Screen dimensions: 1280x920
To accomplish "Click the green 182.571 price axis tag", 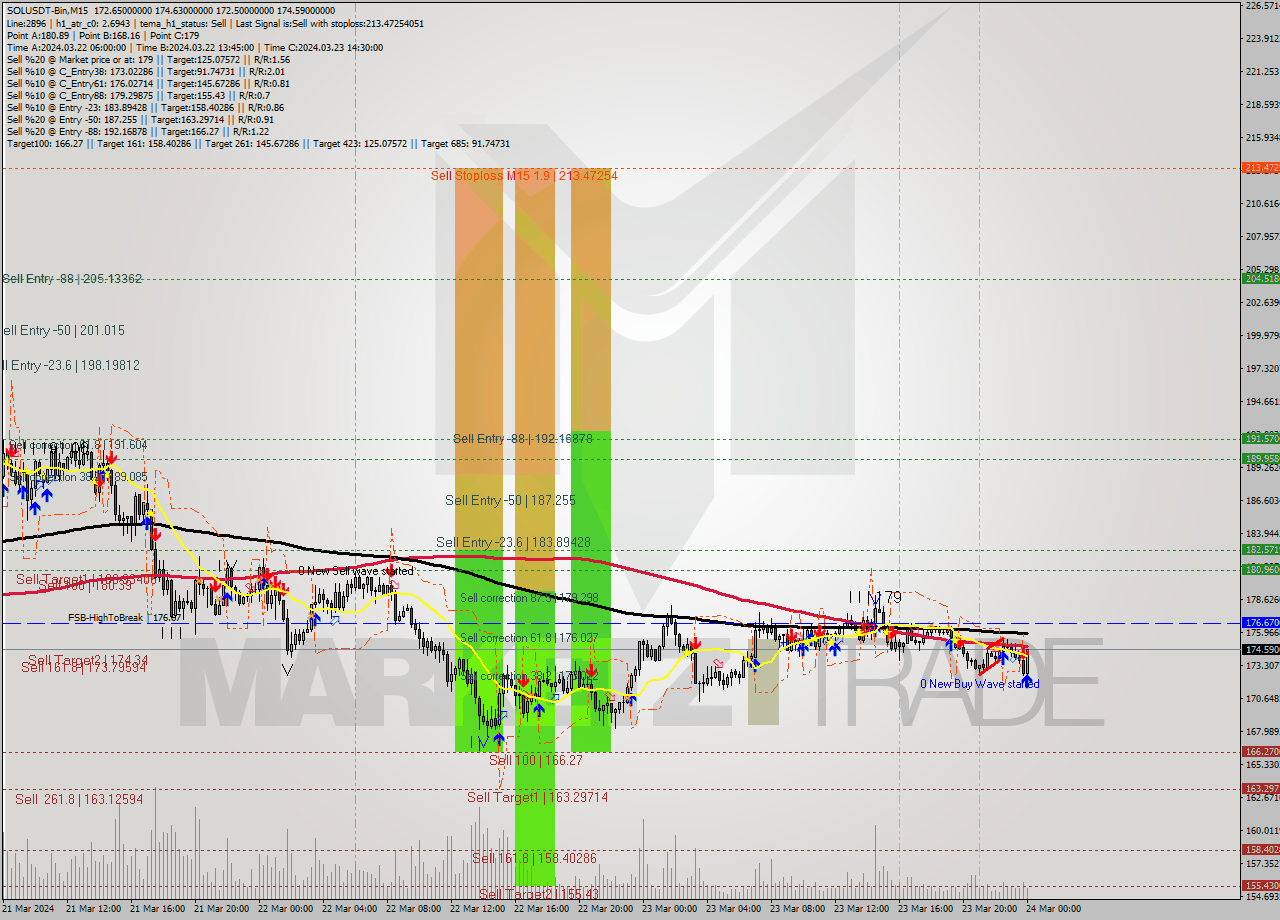I will point(1260,550).
